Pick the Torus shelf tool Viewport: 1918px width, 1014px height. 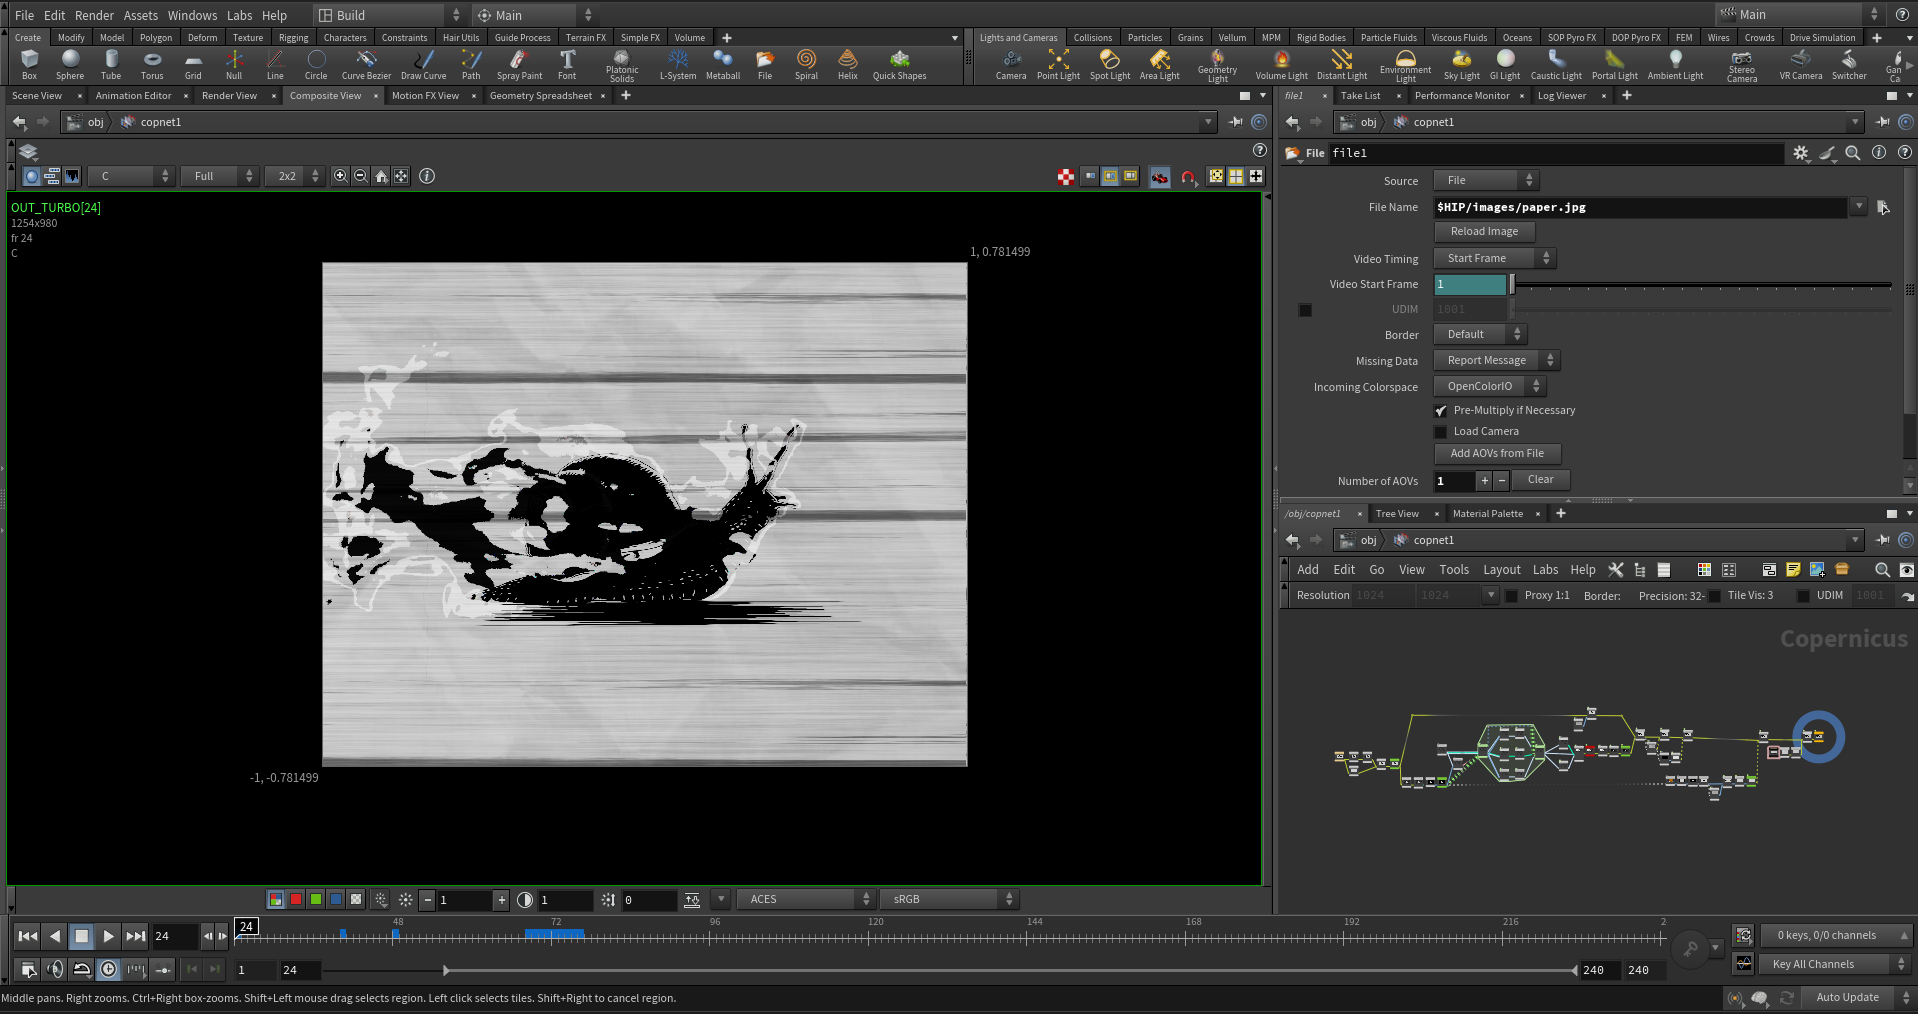[152, 65]
